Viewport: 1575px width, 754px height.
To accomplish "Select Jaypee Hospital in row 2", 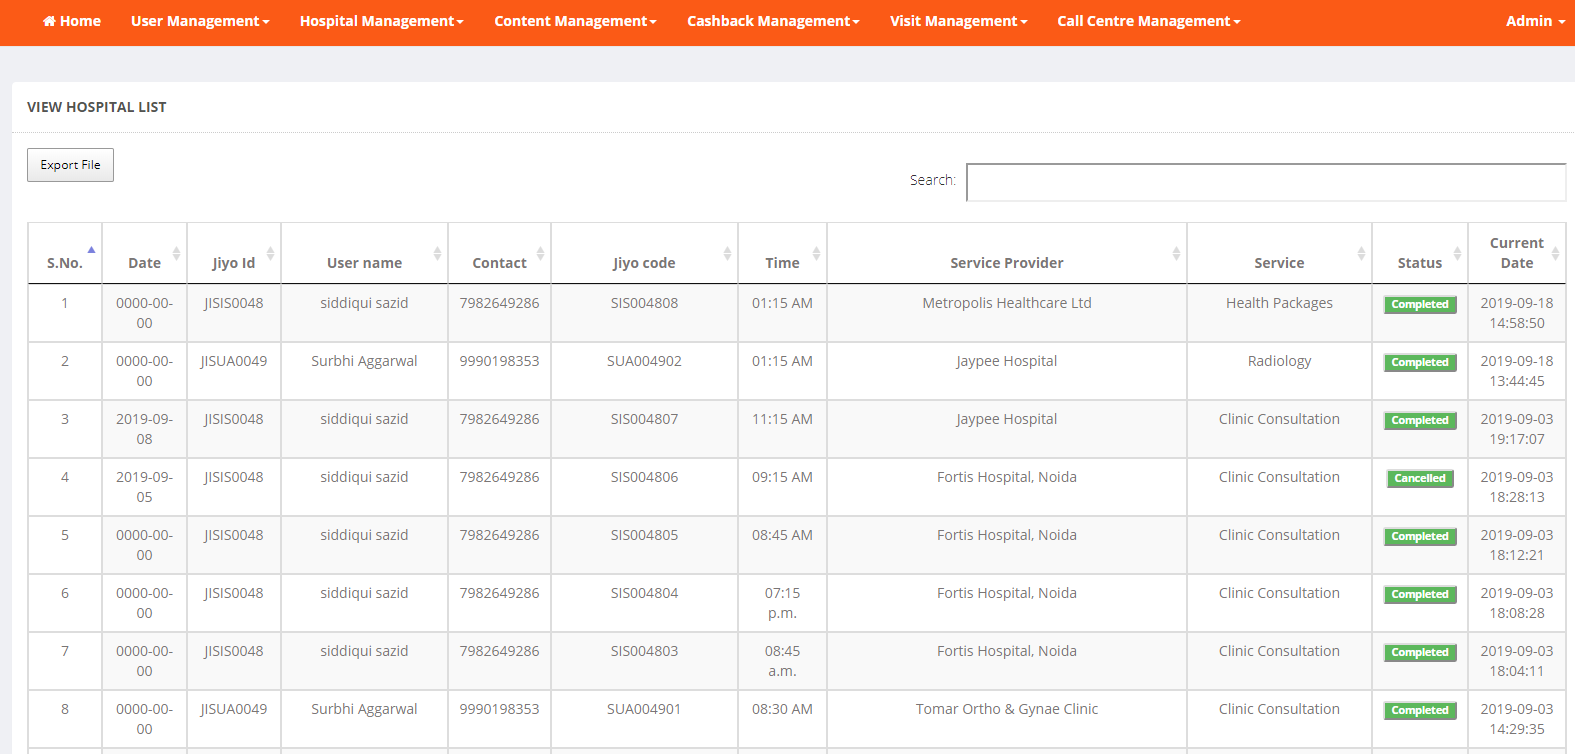I will click(x=1007, y=361).
